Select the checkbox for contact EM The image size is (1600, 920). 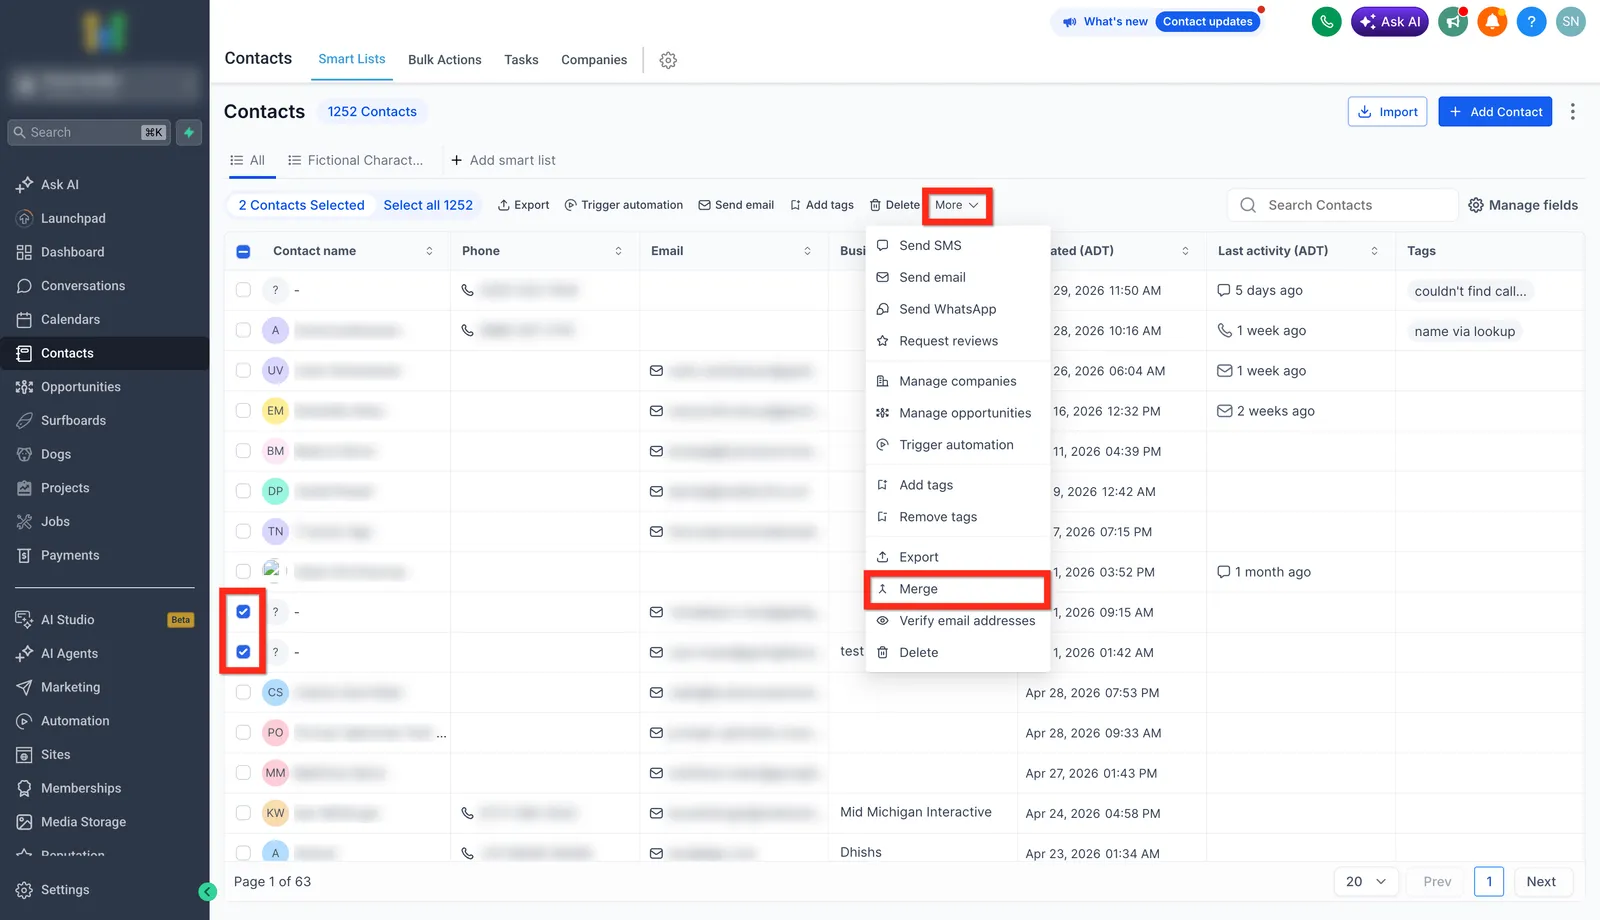pyautogui.click(x=243, y=410)
